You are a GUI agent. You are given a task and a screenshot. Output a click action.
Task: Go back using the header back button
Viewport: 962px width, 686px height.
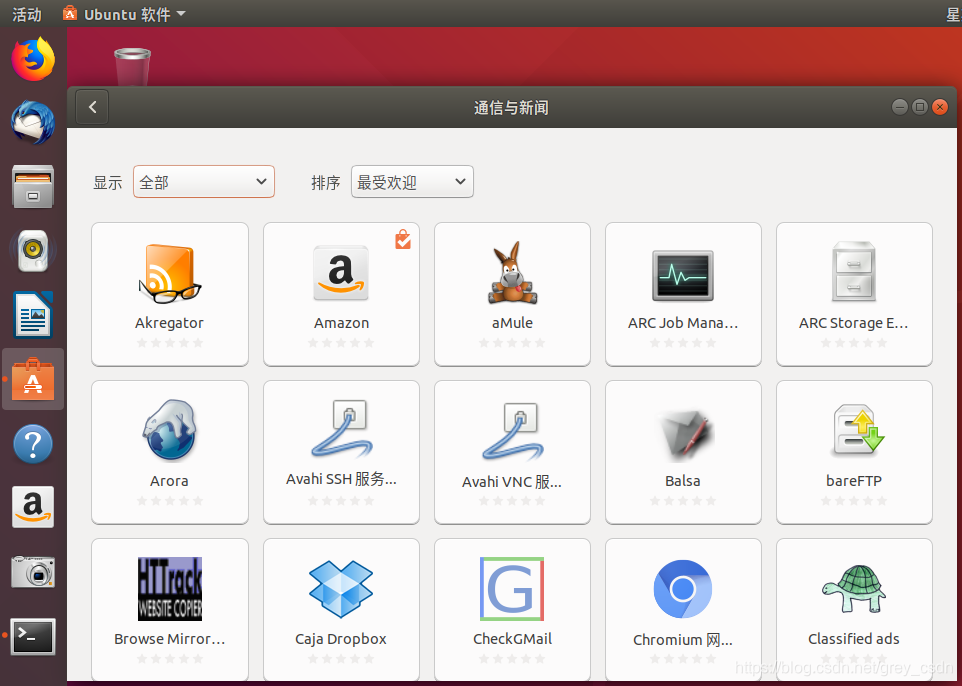92,107
